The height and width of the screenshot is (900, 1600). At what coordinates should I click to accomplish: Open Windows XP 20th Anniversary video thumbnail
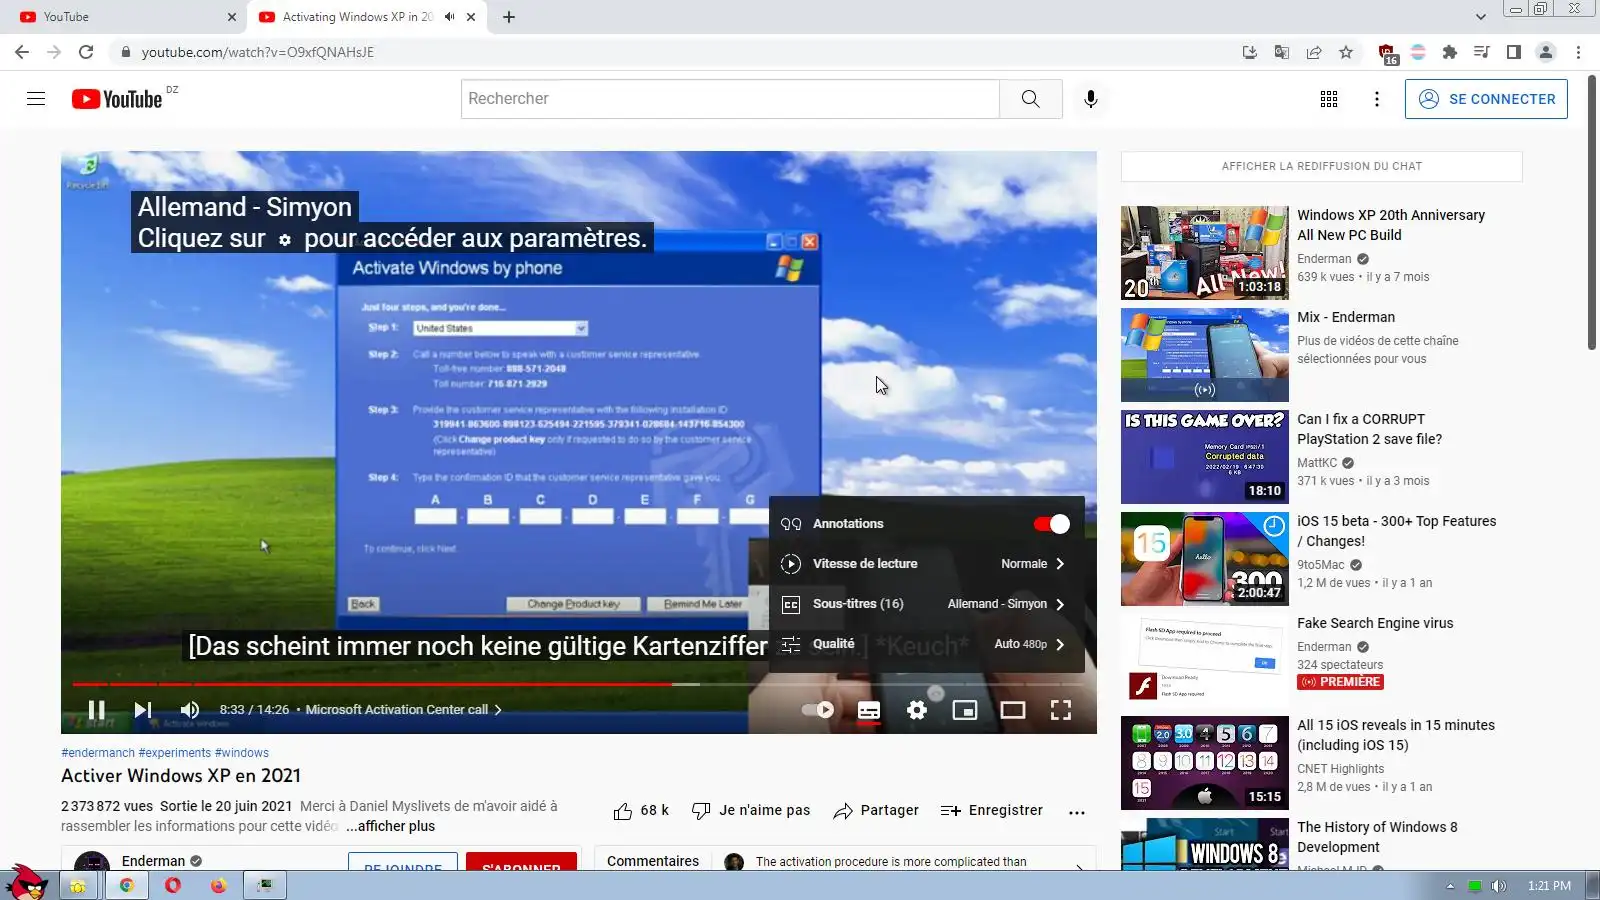click(1205, 253)
